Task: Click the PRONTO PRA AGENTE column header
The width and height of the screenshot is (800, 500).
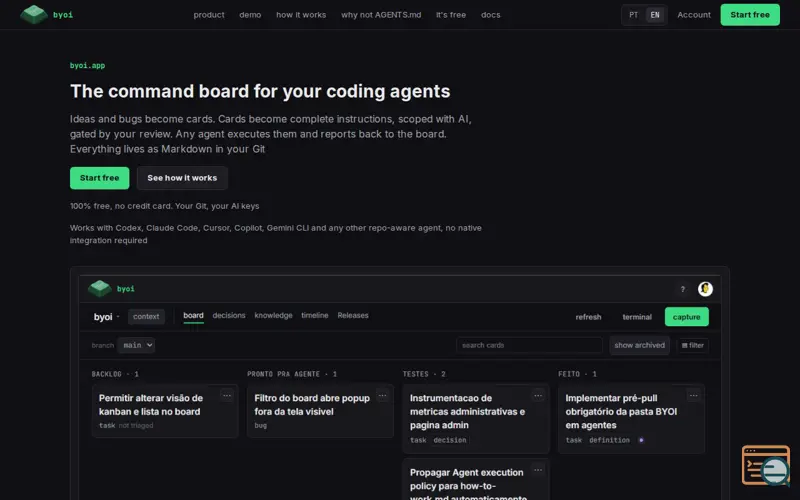Action: pos(292,374)
